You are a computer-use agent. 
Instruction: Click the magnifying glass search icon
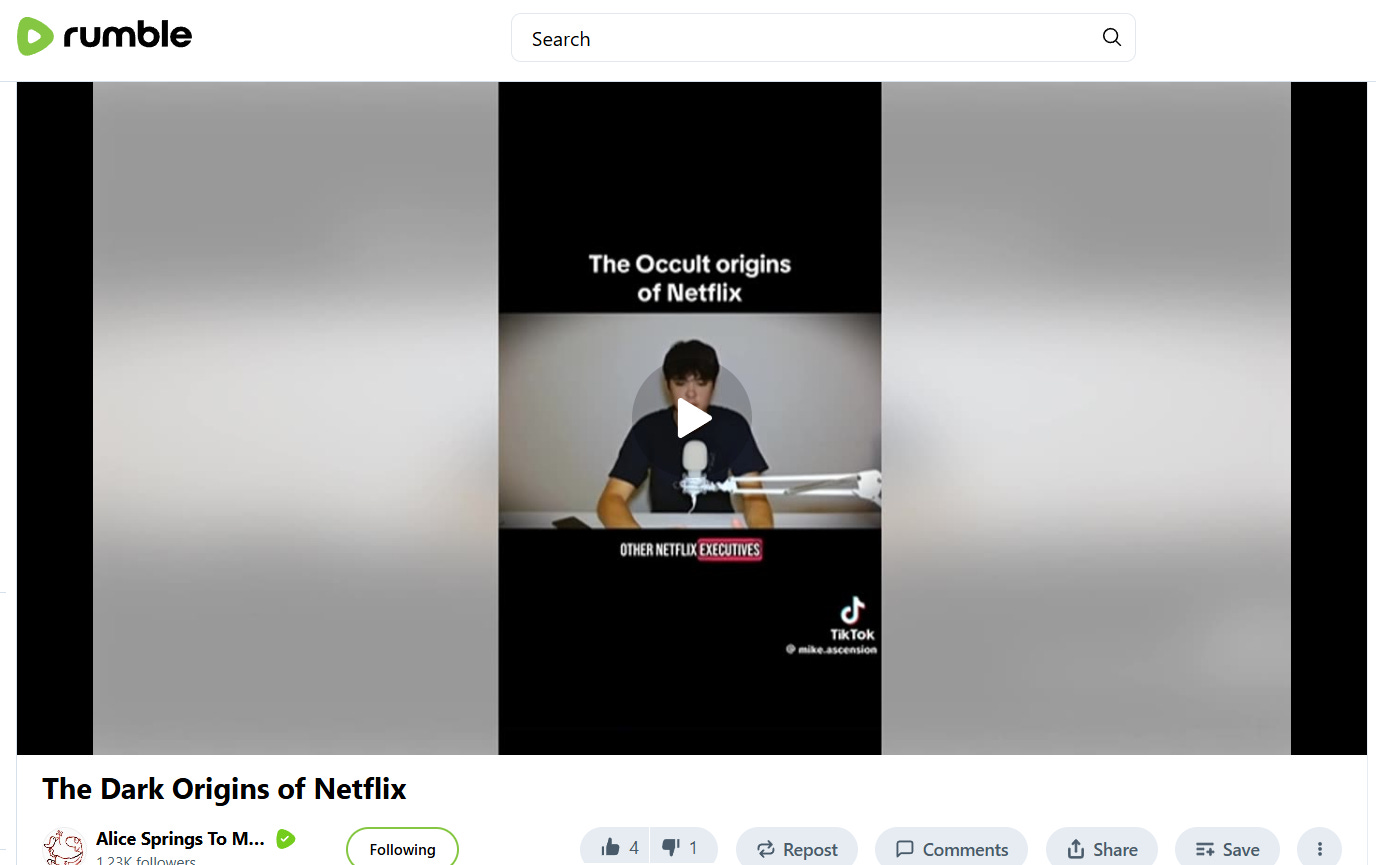(1111, 38)
